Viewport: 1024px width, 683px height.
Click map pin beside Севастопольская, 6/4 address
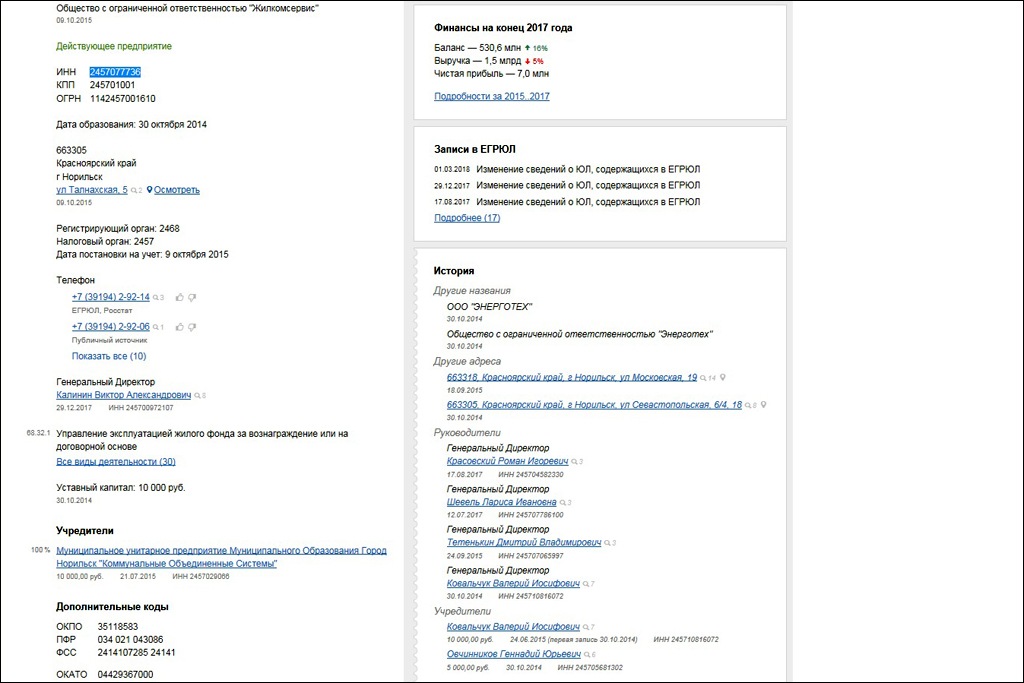coord(763,405)
